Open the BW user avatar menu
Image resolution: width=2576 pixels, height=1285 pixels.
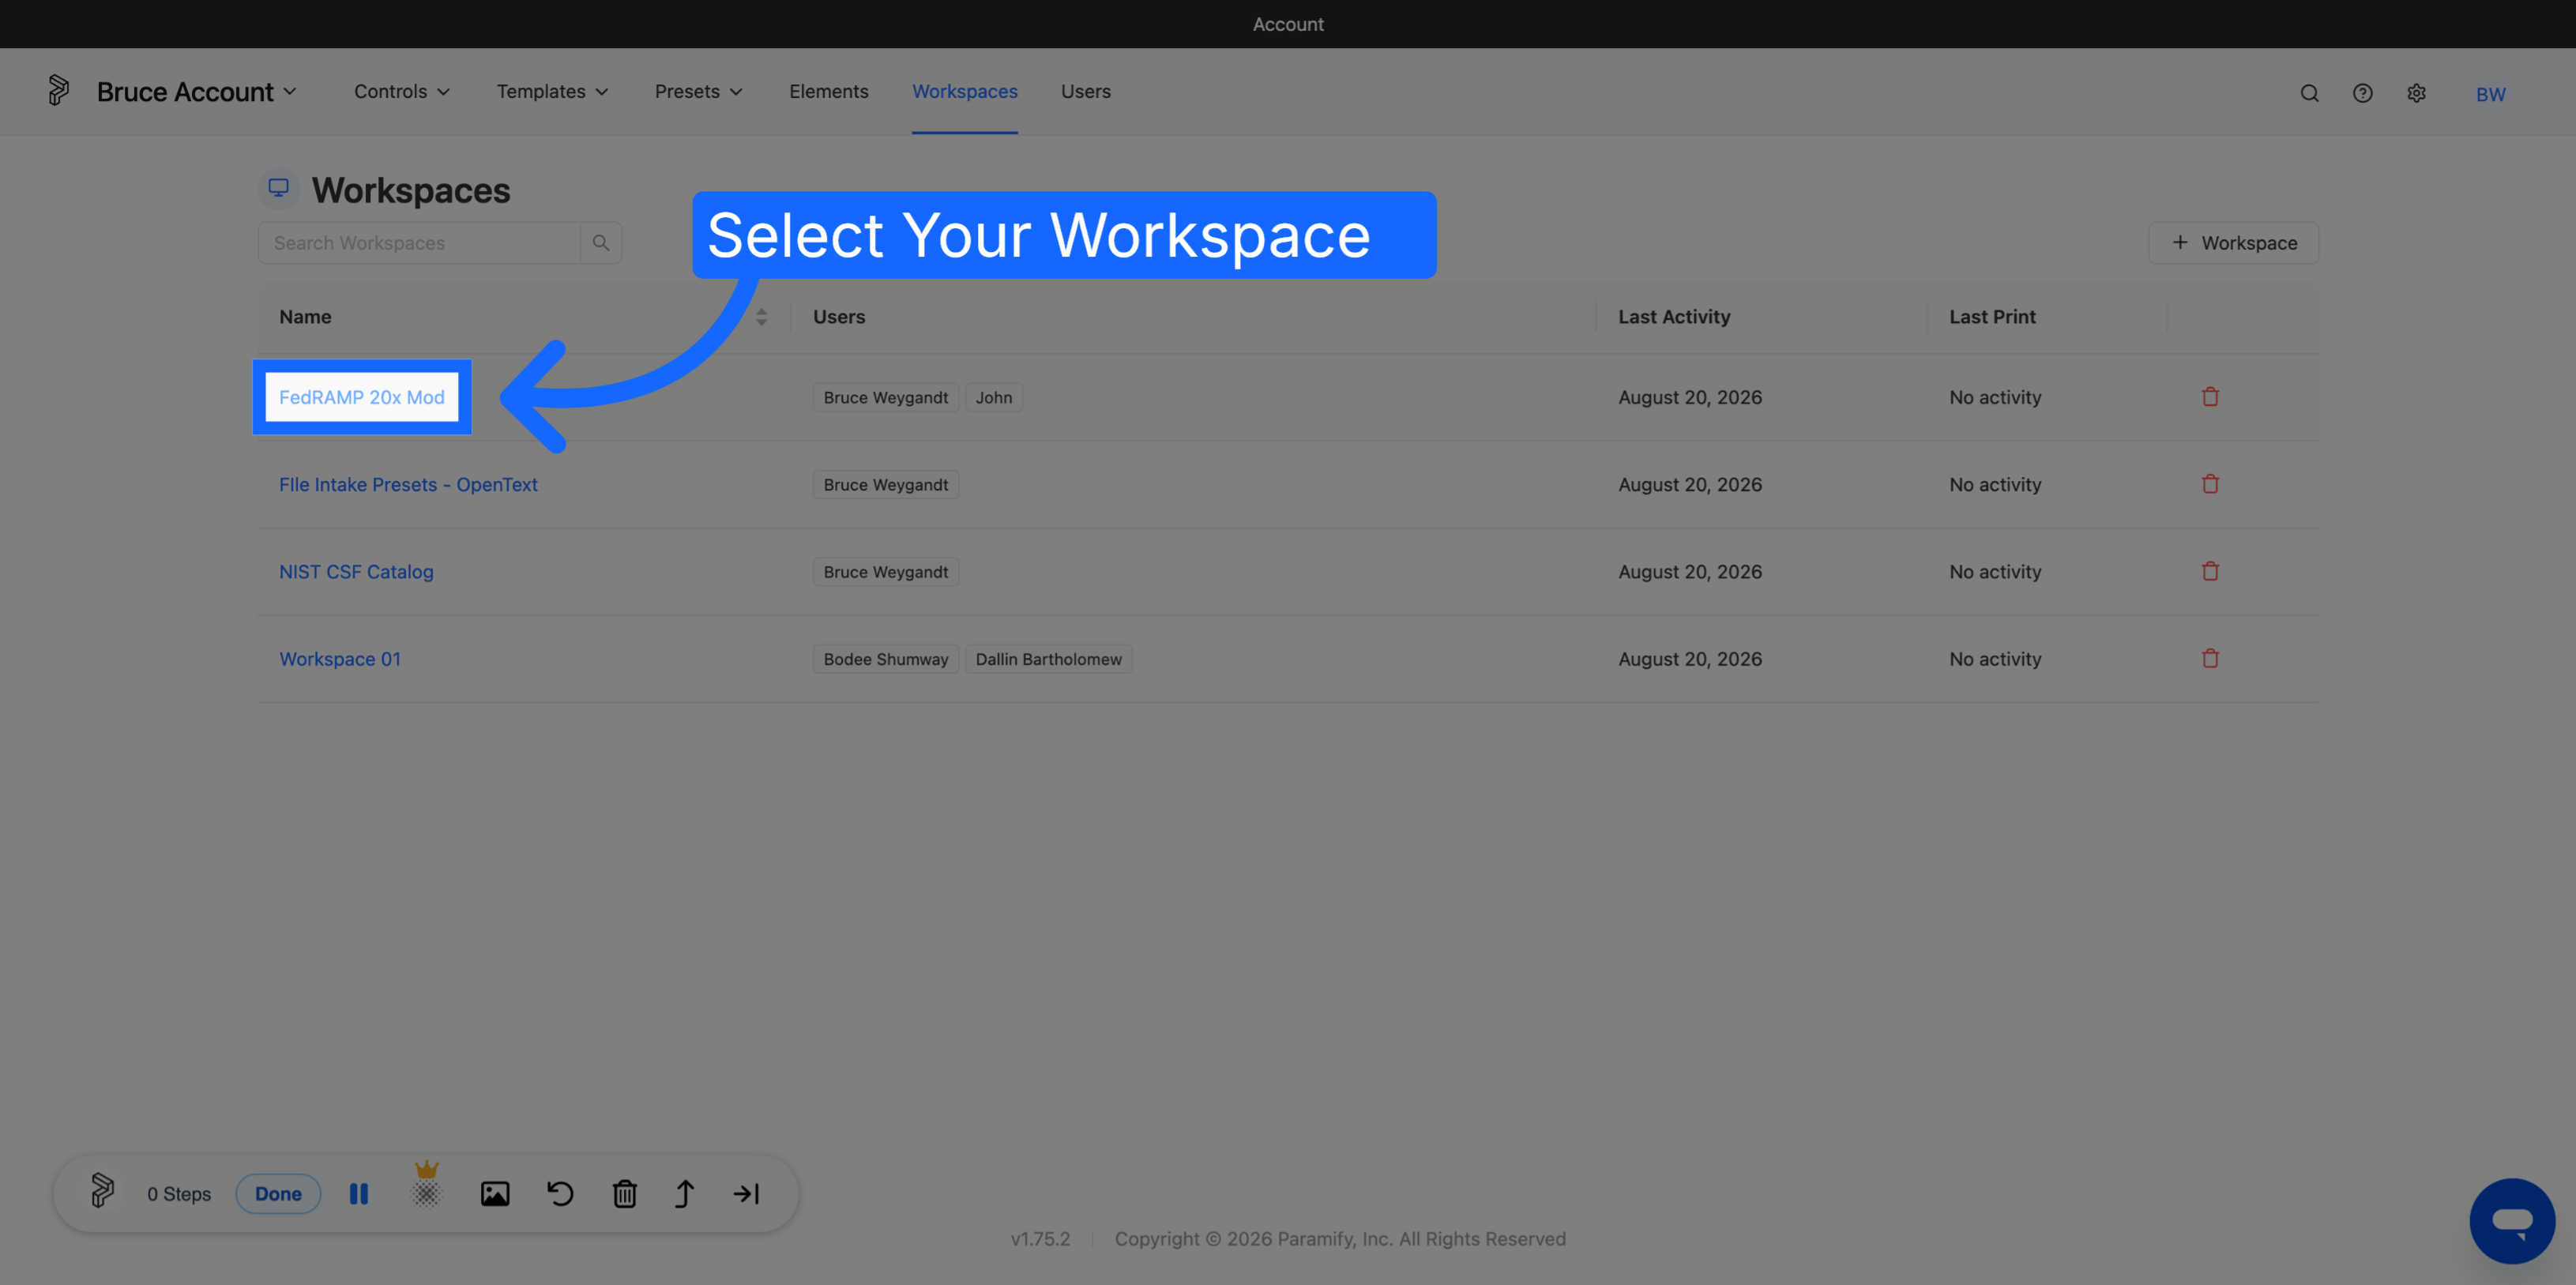[x=2490, y=94]
